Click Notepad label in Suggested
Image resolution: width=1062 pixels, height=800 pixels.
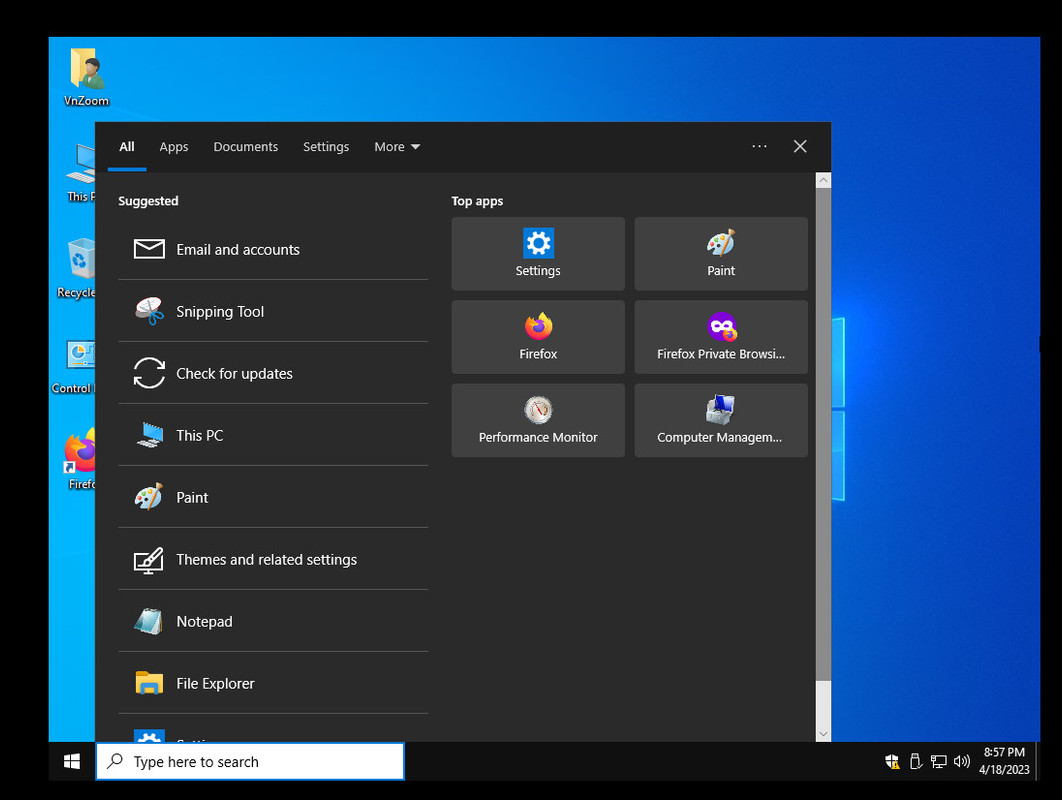tap(204, 621)
